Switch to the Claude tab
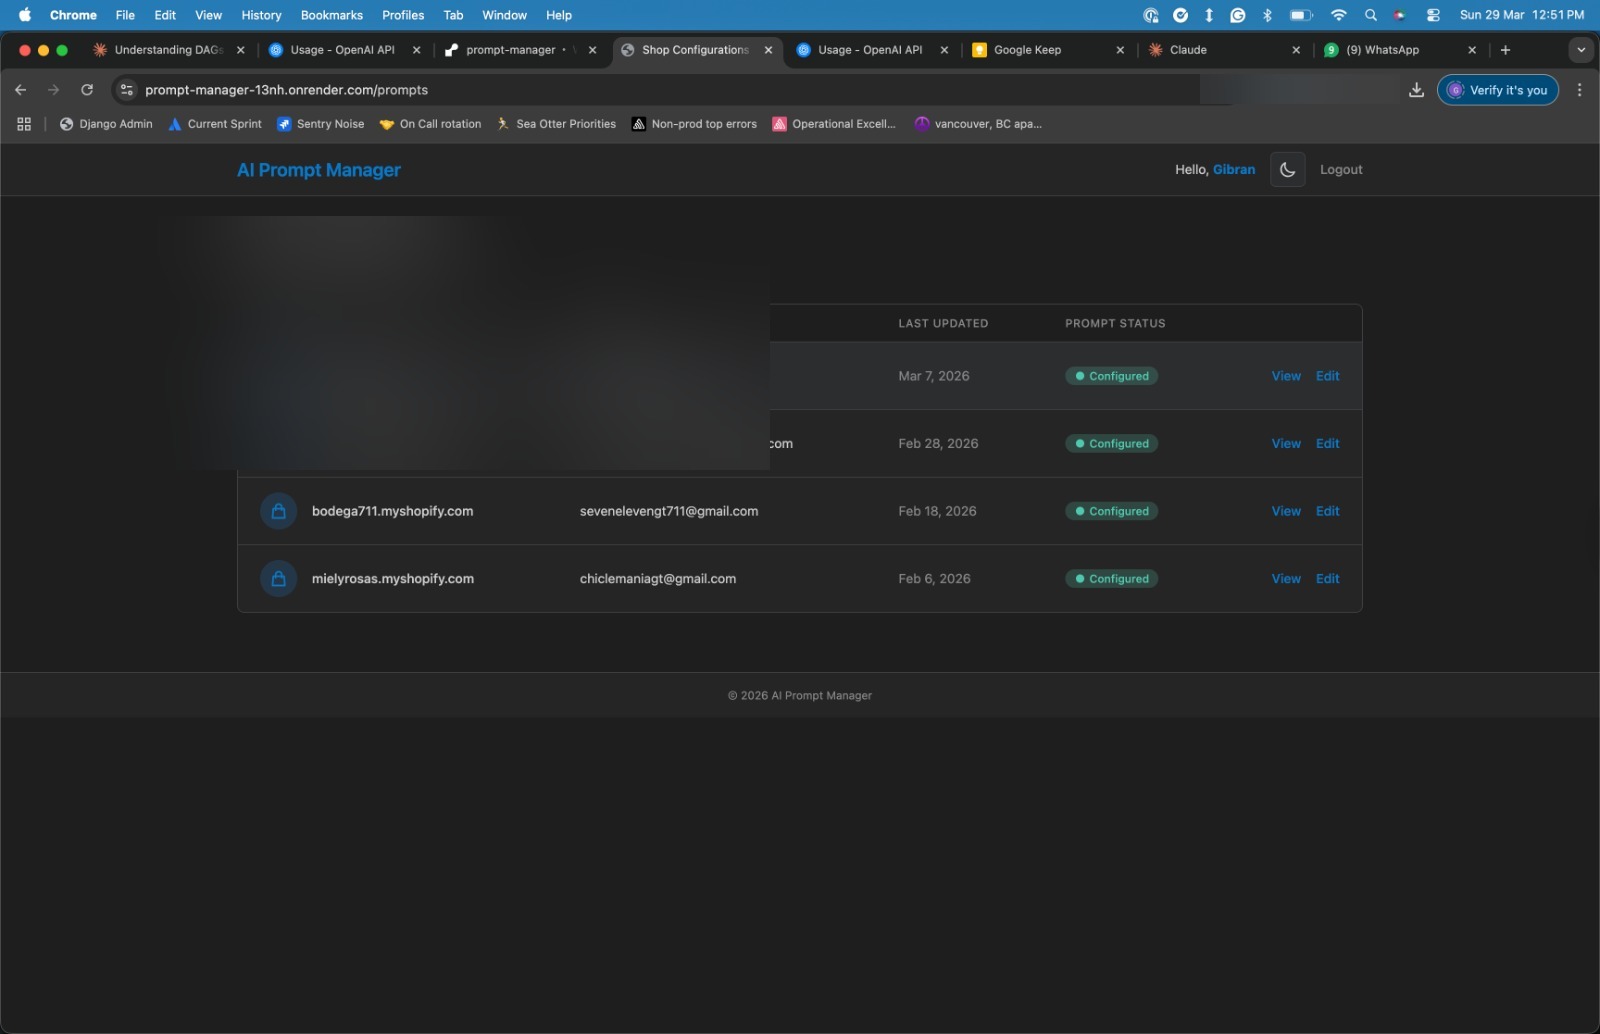Image resolution: width=1600 pixels, height=1034 pixels. 1190,50
